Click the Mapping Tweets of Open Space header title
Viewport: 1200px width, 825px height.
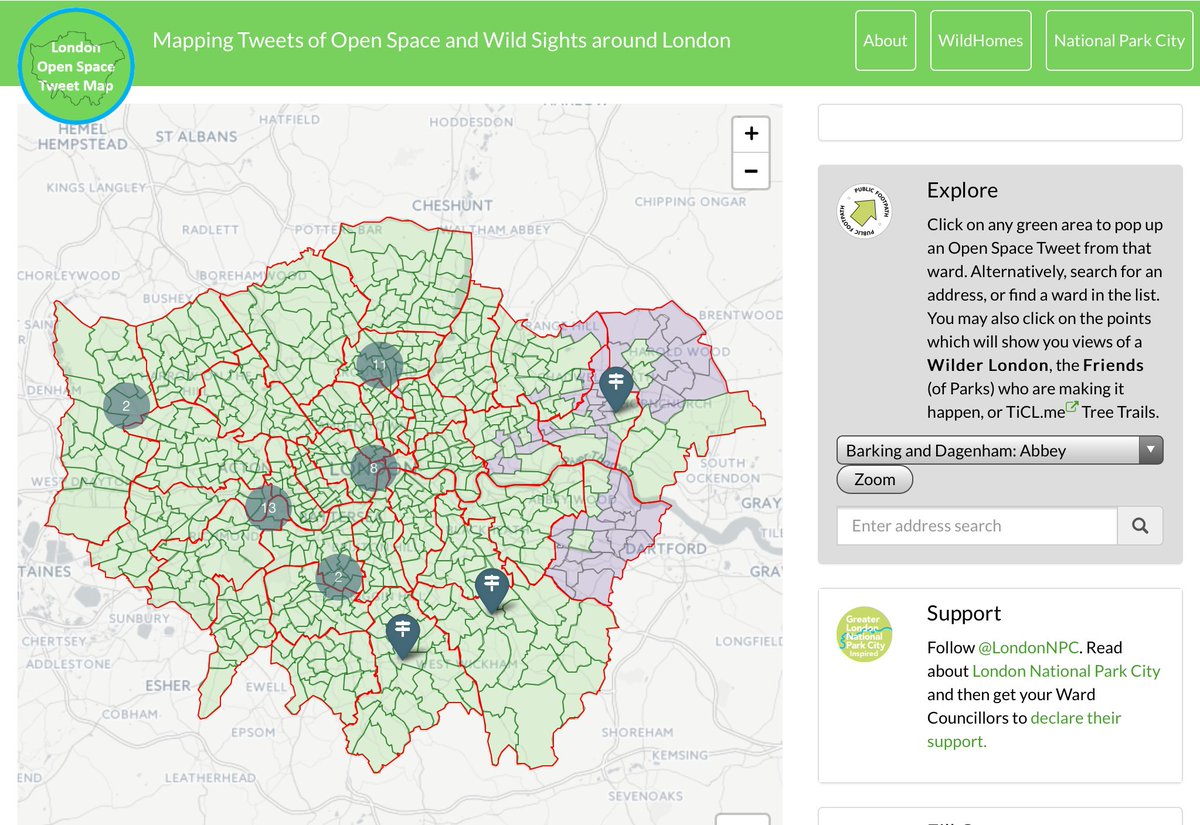point(441,41)
